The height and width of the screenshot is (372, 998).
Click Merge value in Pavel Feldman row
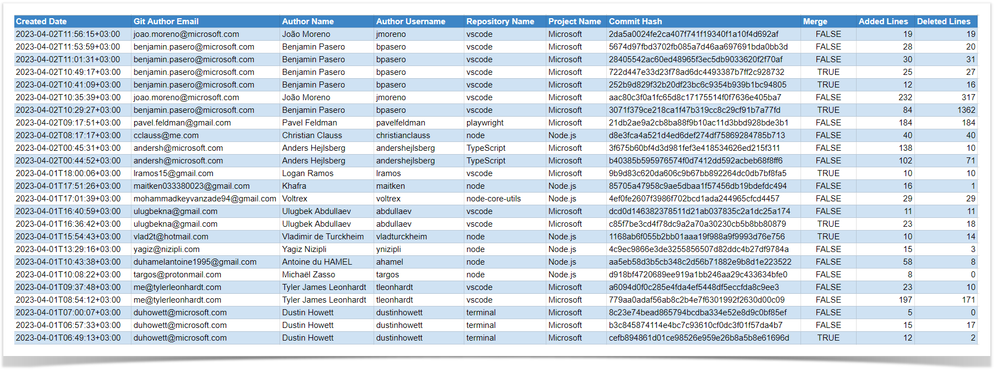[828, 123]
